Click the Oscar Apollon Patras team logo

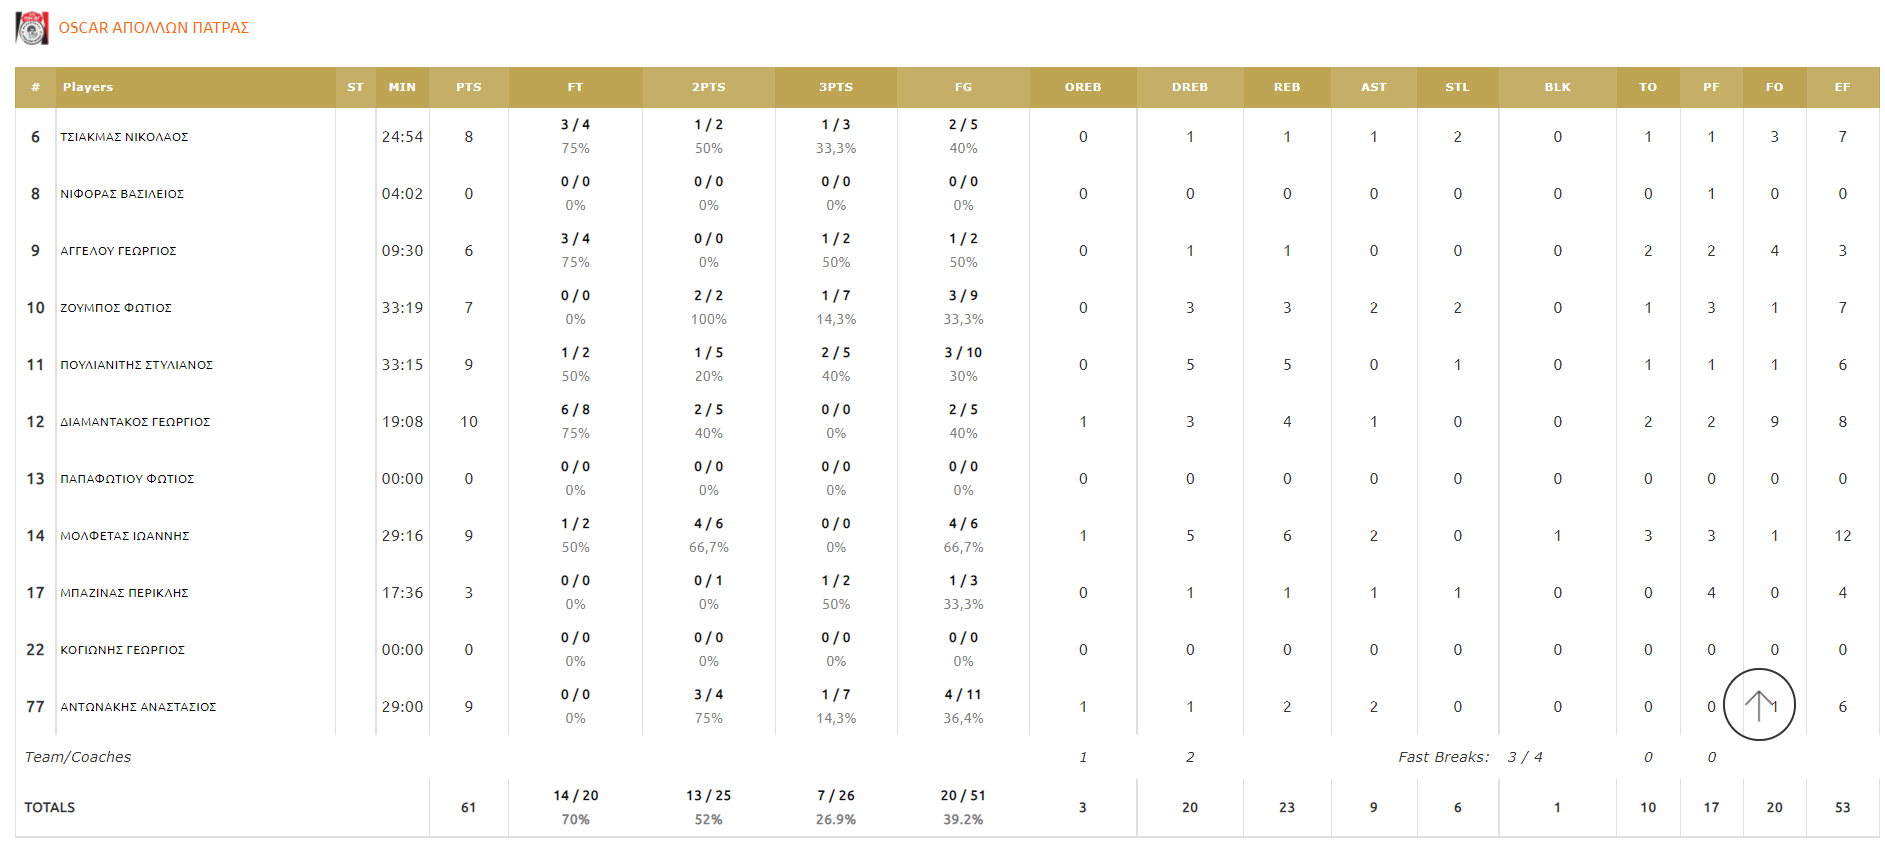click(x=32, y=28)
